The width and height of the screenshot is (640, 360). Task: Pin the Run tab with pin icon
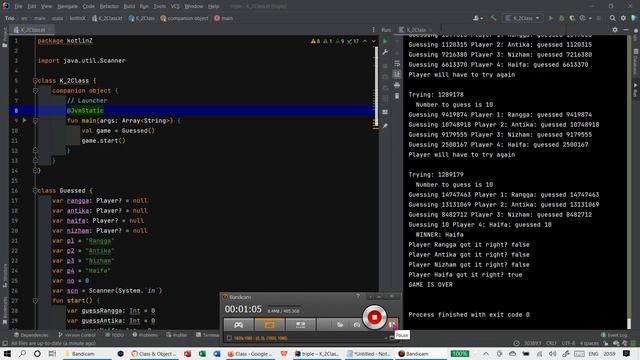coord(385,126)
